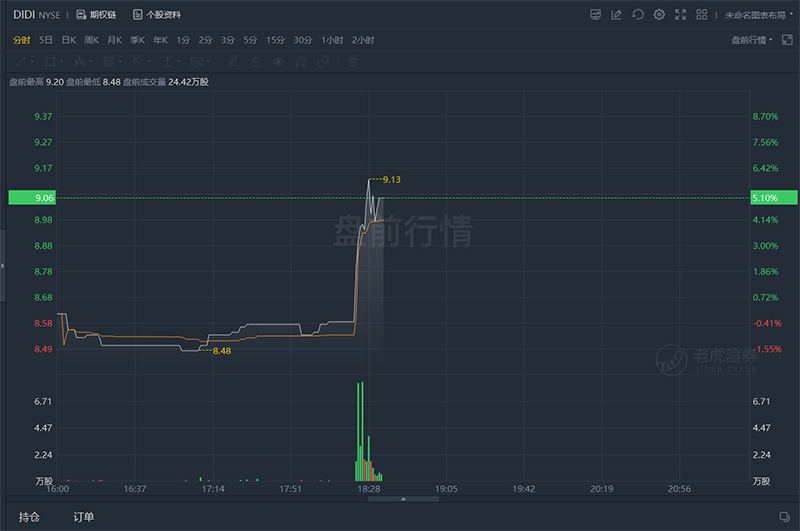Select the 3分 three-minute interval
This screenshot has width=800, height=531.
pos(228,40)
